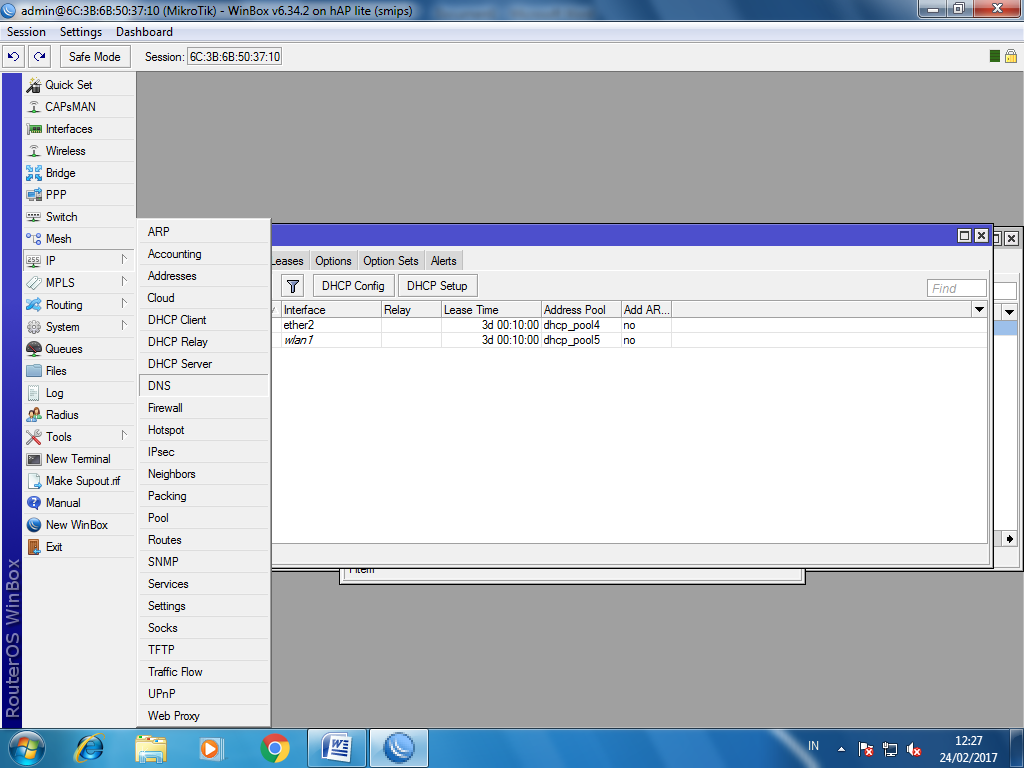
Task: Click Exit in the sidebar
Action: click(79, 547)
